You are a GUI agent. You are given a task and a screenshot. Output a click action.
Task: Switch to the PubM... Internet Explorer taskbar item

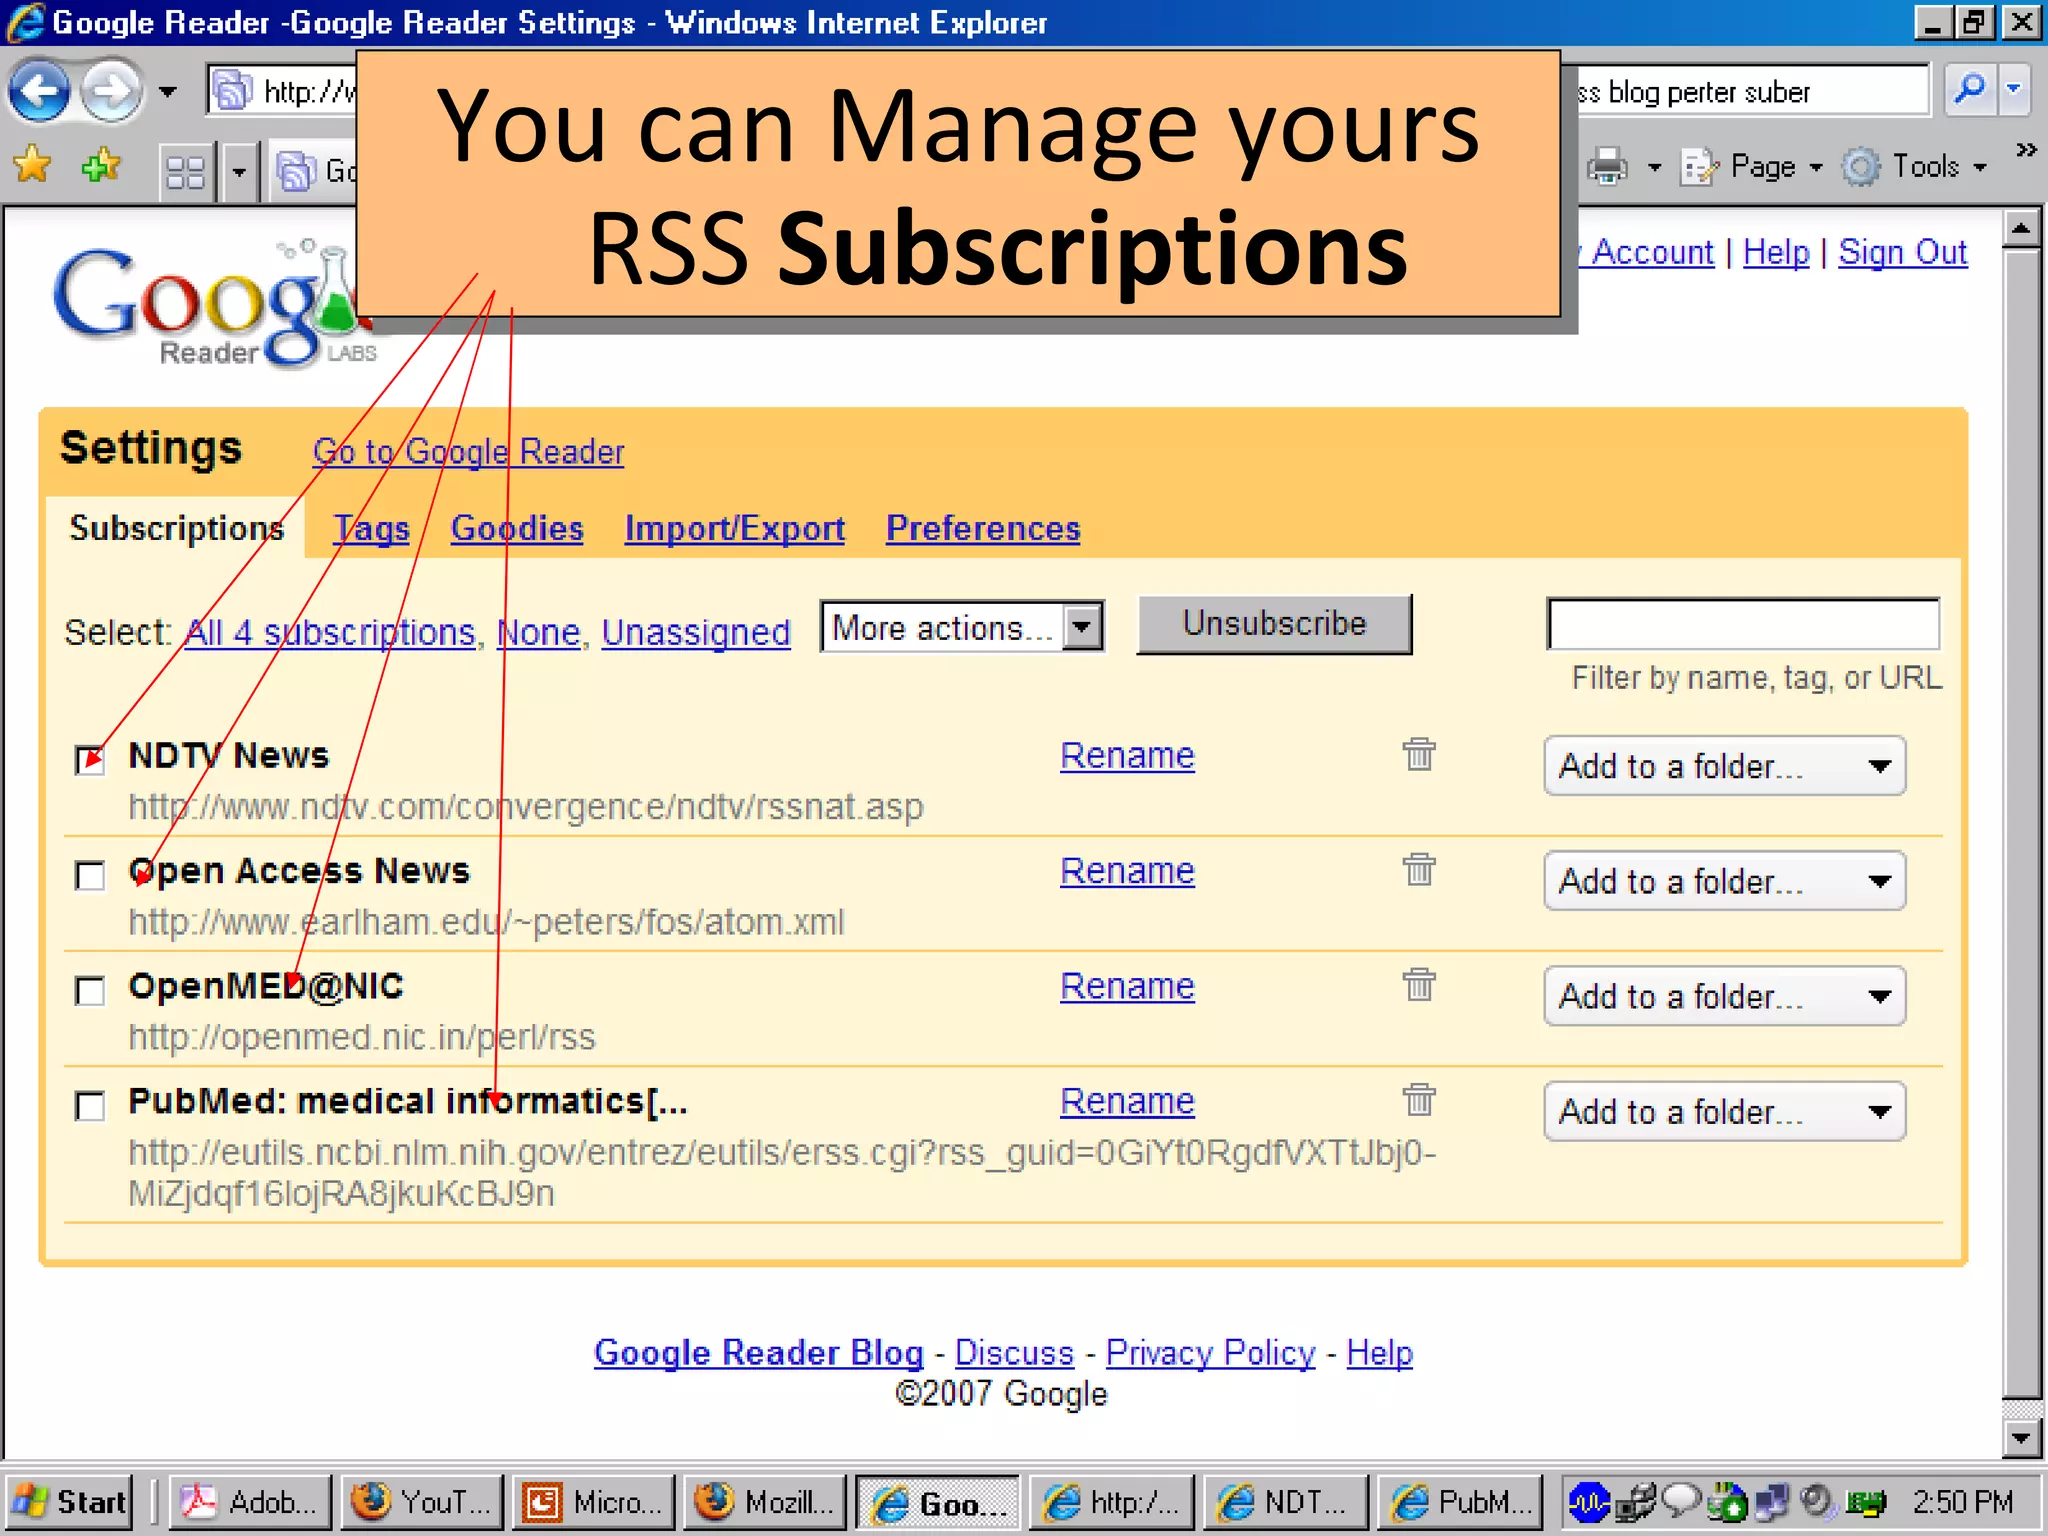point(1458,1502)
